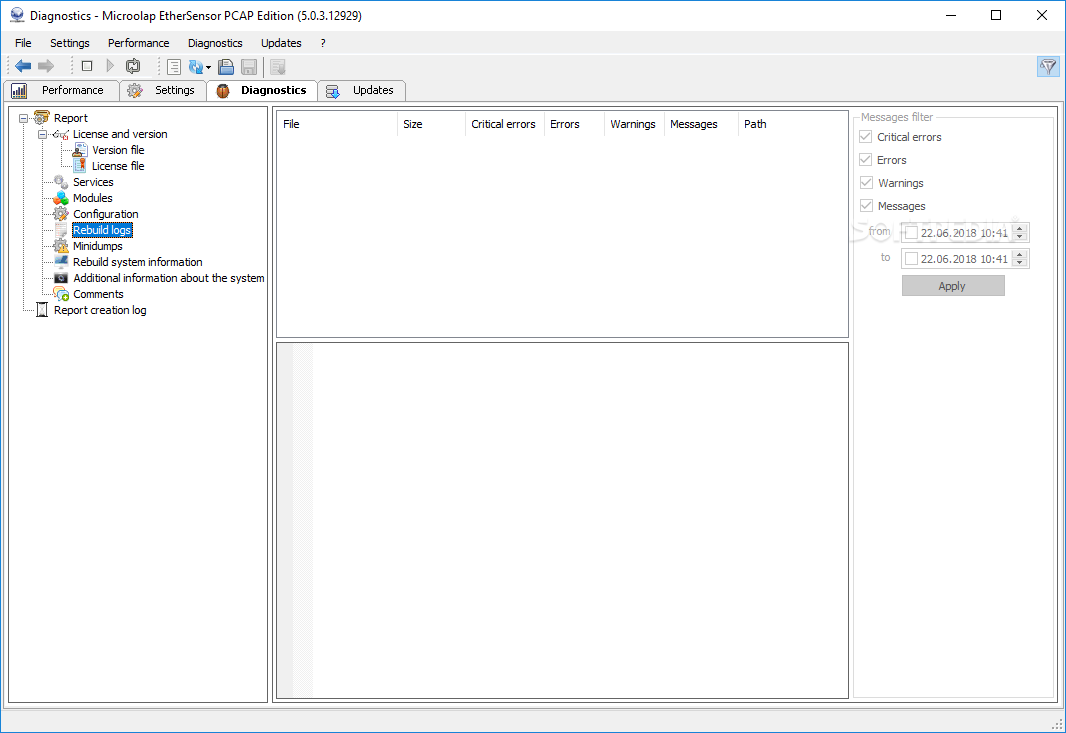Sort by the File column header
The height and width of the screenshot is (733, 1066).
(x=337, y=124)
